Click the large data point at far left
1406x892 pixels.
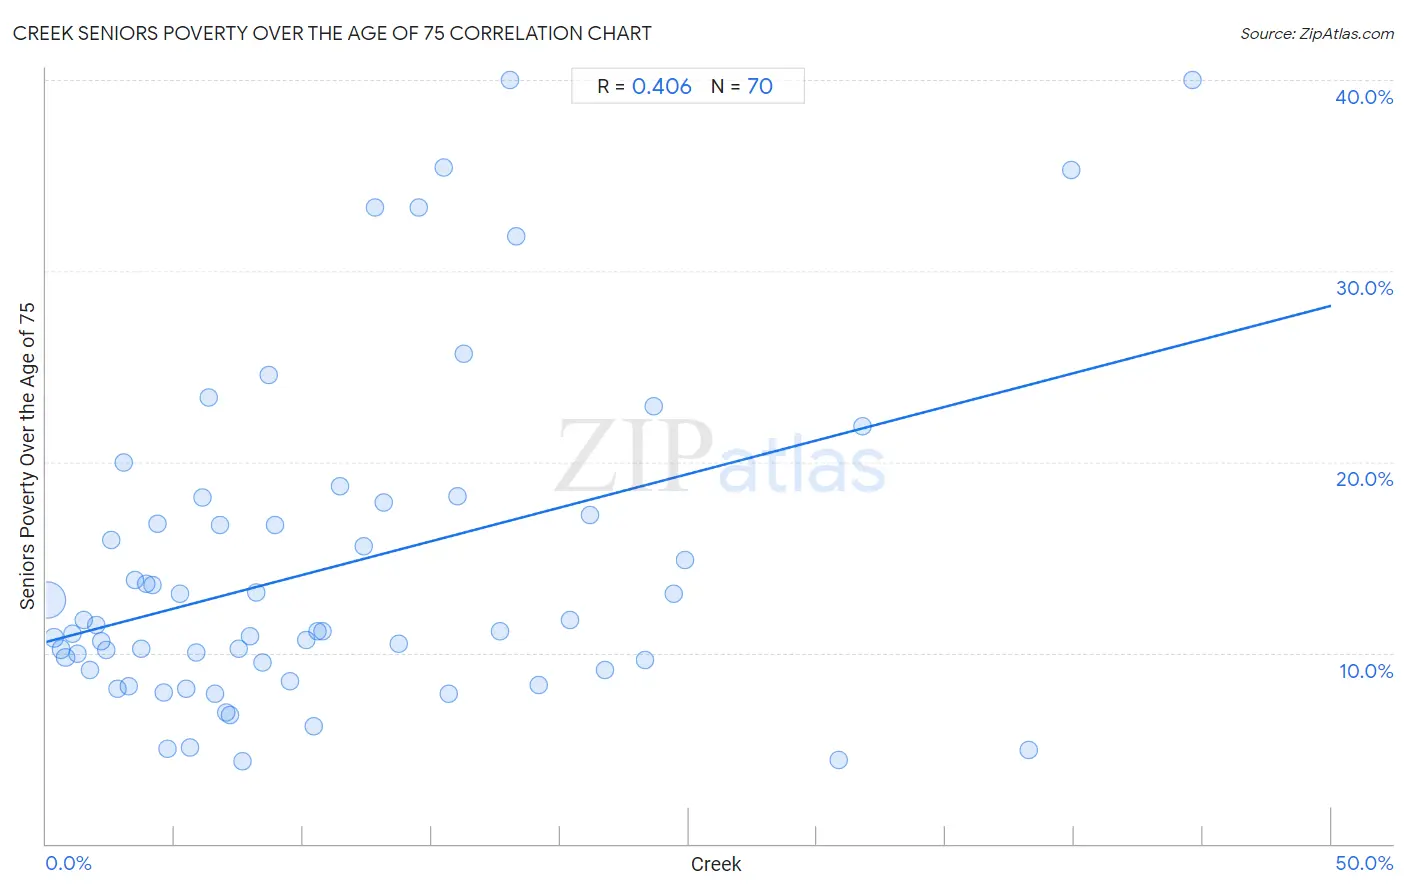(x=46, y=600)
